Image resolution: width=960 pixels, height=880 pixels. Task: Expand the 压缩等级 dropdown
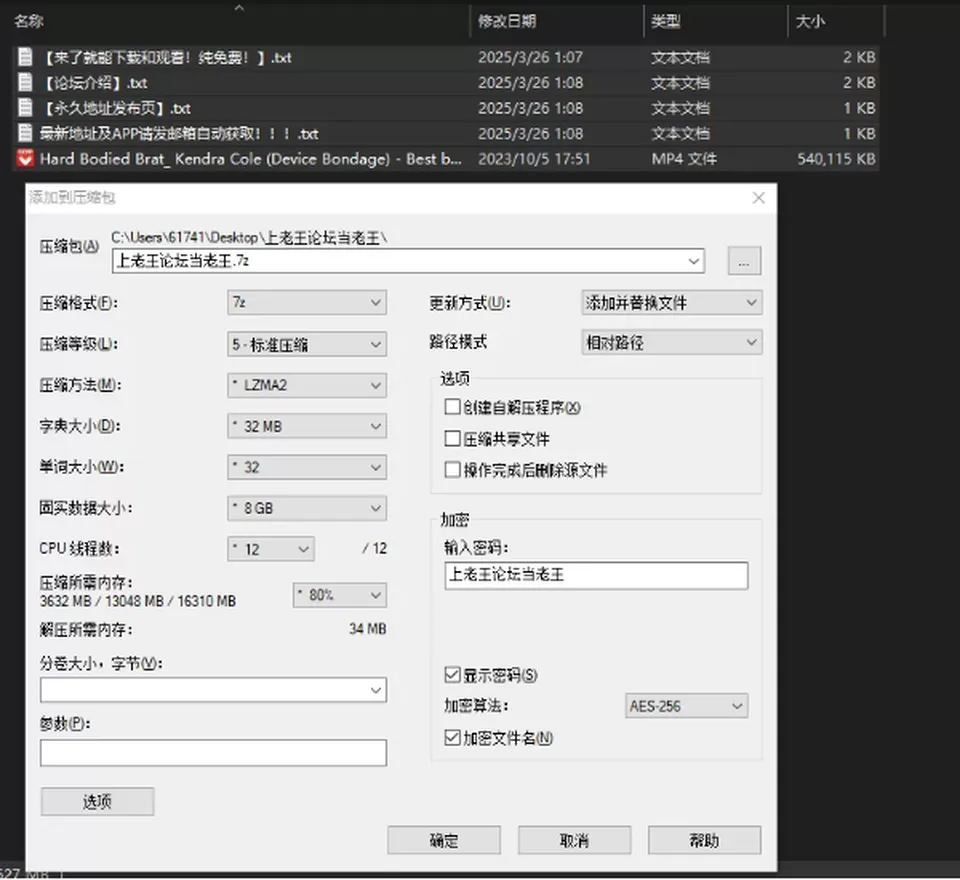pyautogui.click(x=307, y=344)
